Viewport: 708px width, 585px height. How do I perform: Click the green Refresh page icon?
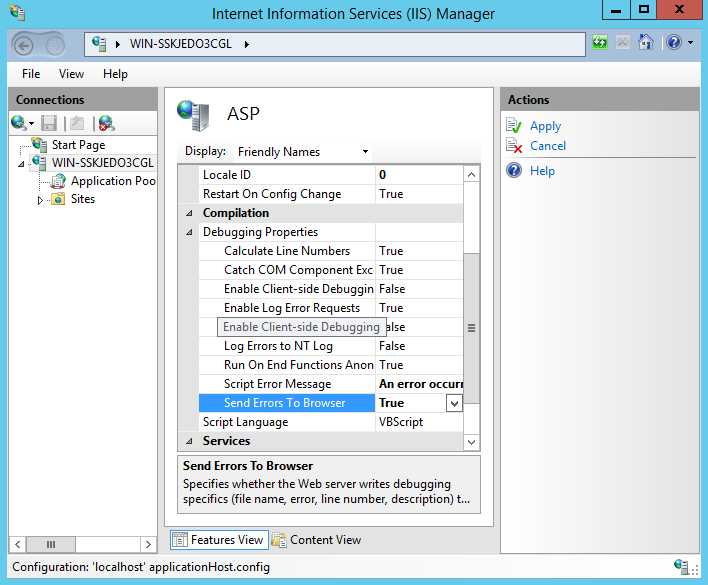click(x=600, y=43)
